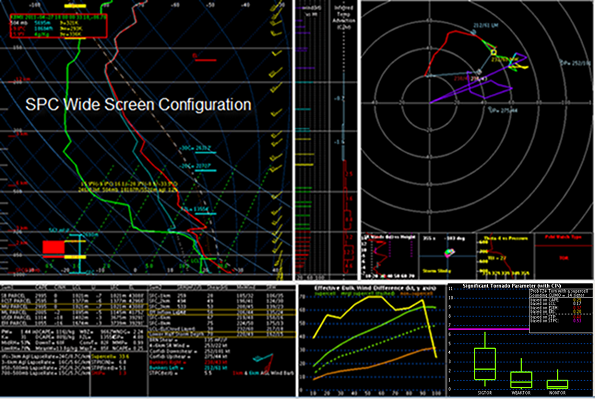
Task: Click the cyan Bunkers Left row
Action: point(189,368)
